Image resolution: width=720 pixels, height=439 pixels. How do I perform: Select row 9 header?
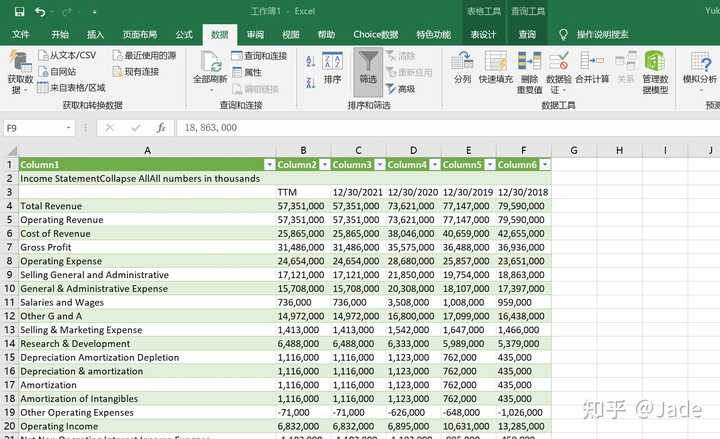tap(9, 275)
